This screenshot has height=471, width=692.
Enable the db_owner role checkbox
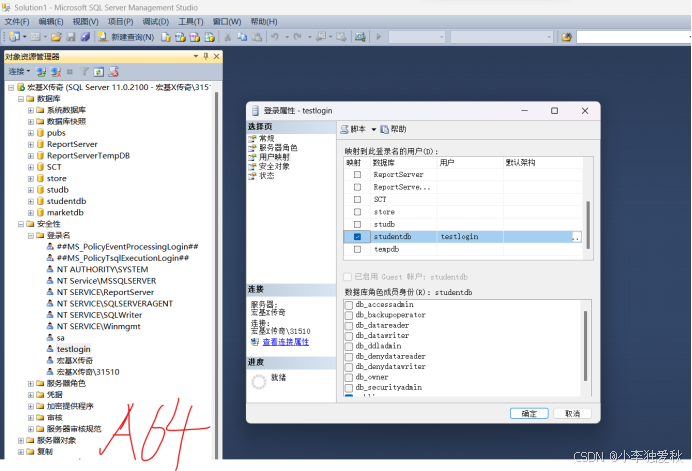pos(349,377)
